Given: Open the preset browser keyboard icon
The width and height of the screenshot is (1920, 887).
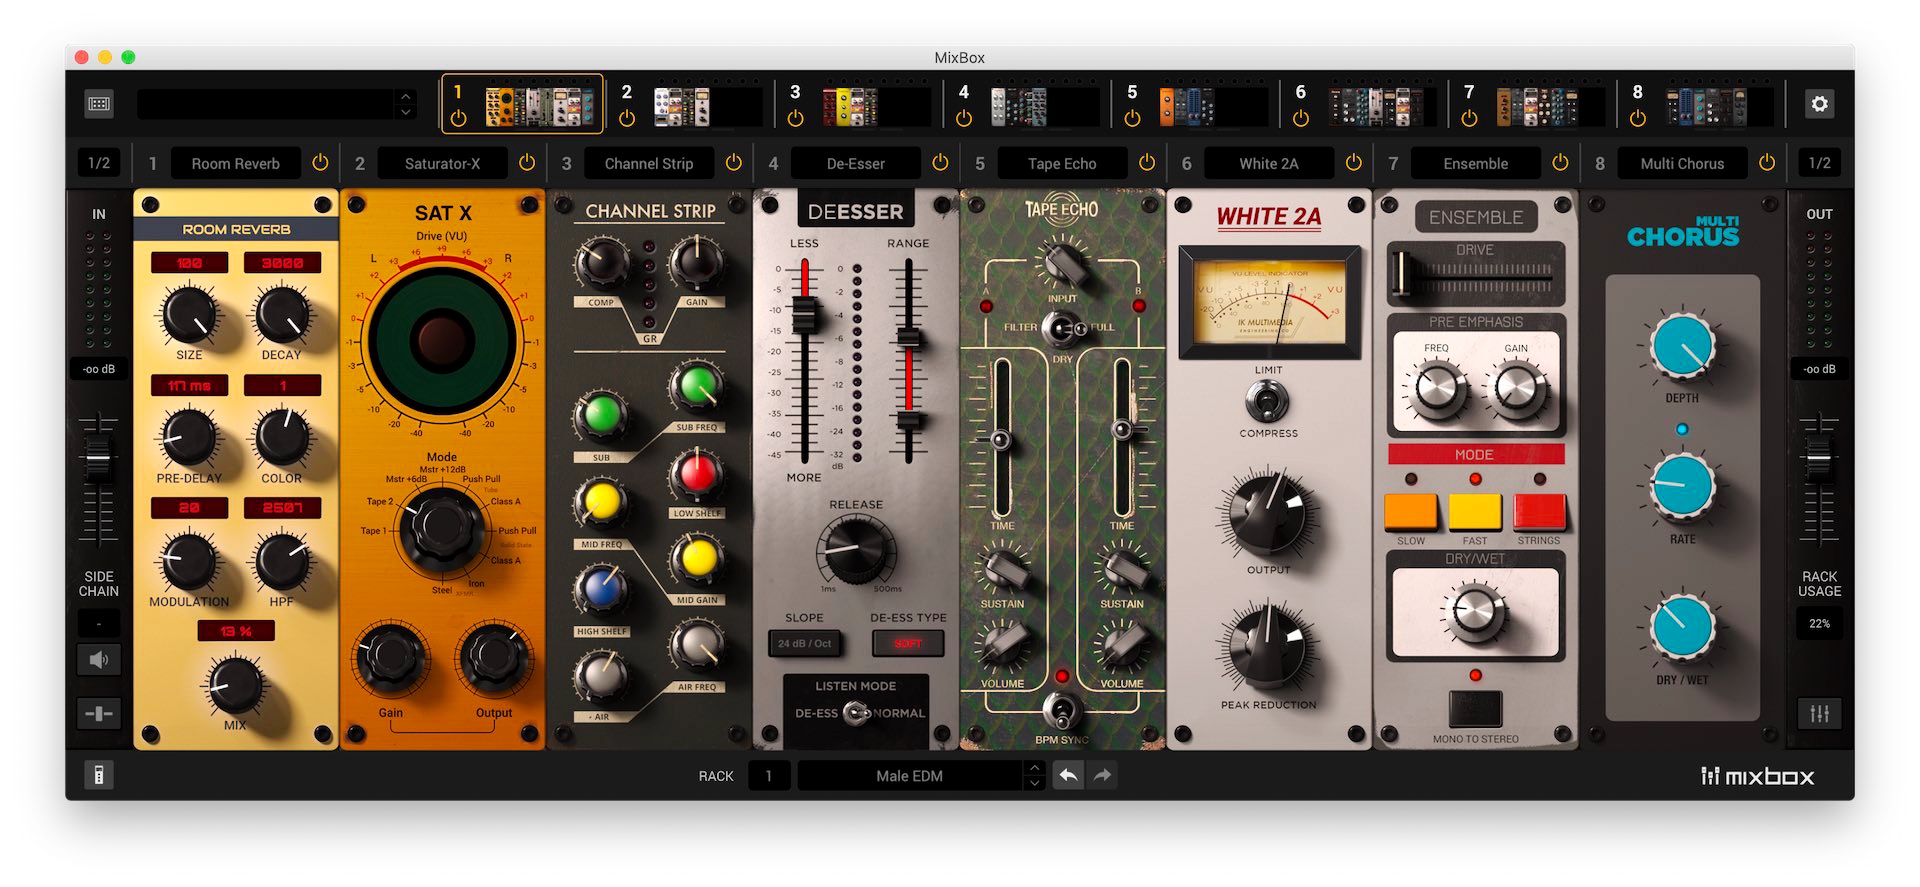Looking at the screenshot, I should (99, 104).
